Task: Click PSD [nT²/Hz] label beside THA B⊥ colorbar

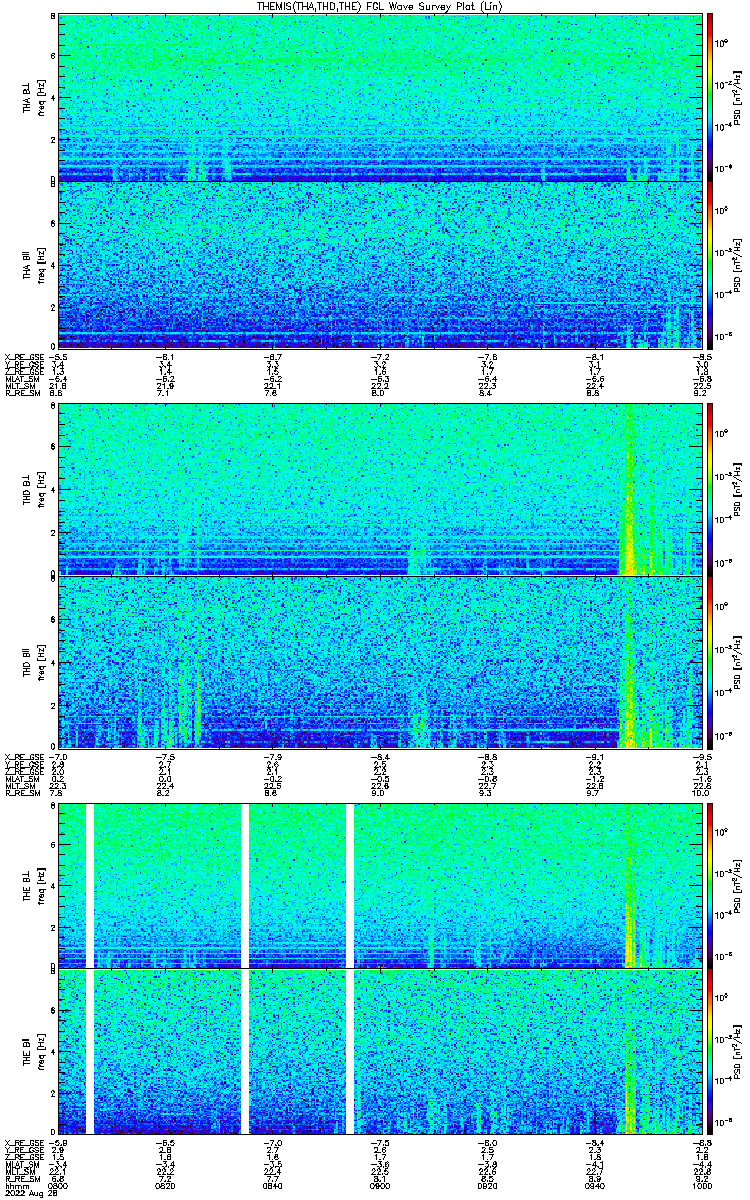Action: pos(737,97)
